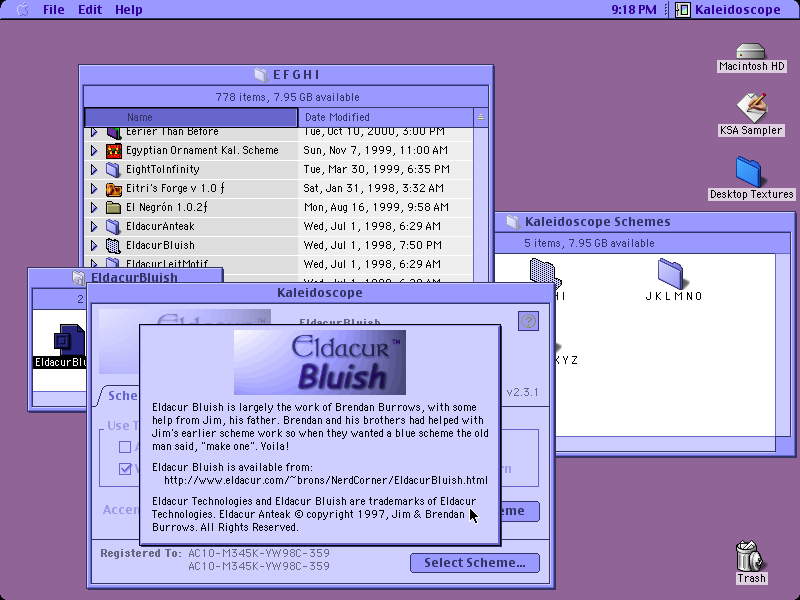This screenshot has width=800, height=600.
Task: Click the Eldacur Bluish logo banner
Action: 320,362
